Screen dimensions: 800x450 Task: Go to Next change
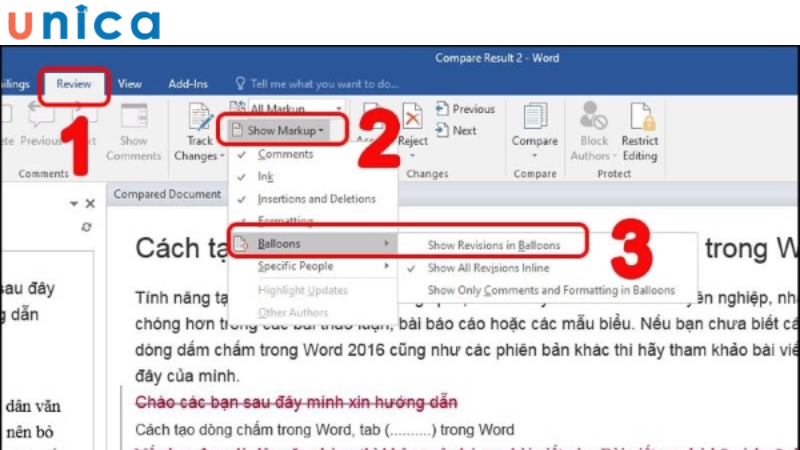tap(457, 131)
